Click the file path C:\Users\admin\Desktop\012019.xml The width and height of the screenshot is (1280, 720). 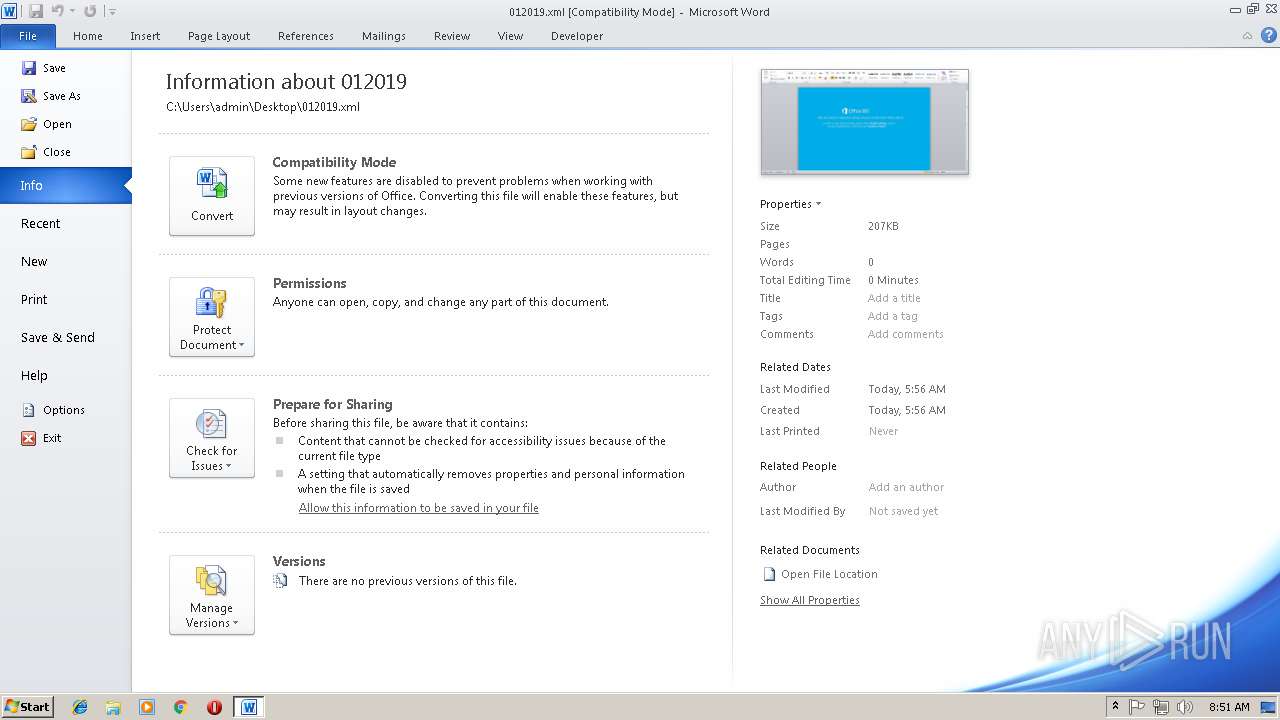coord(263,107)
